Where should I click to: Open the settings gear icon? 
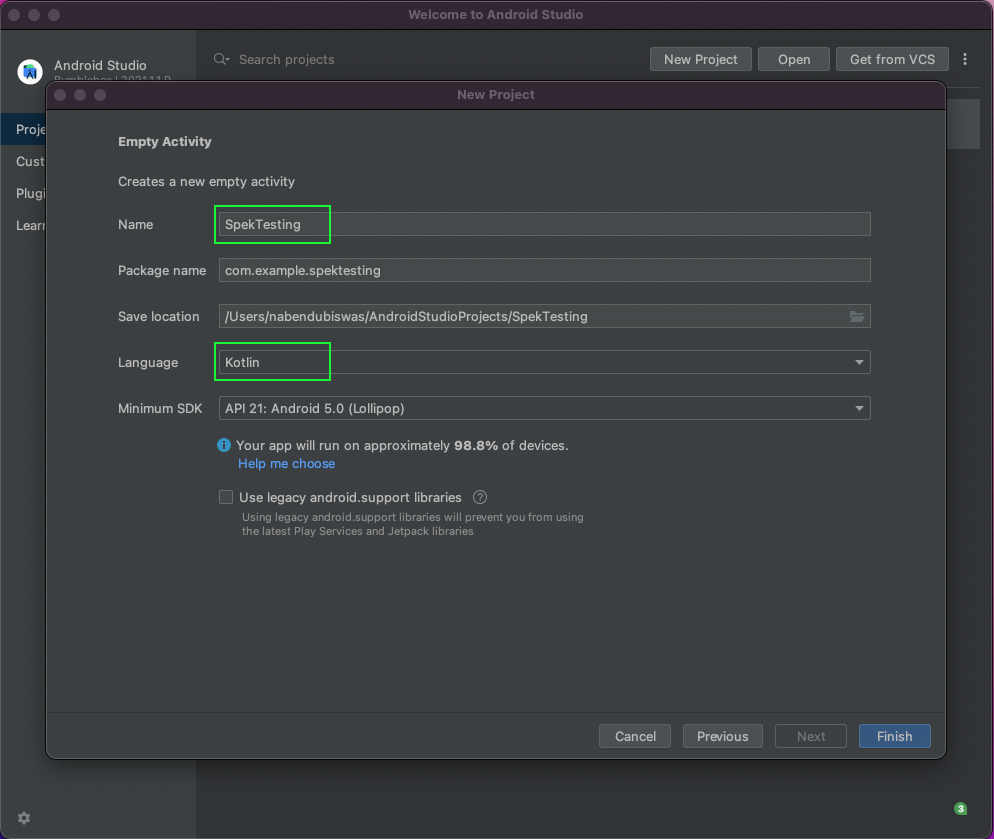pos(24,817)
